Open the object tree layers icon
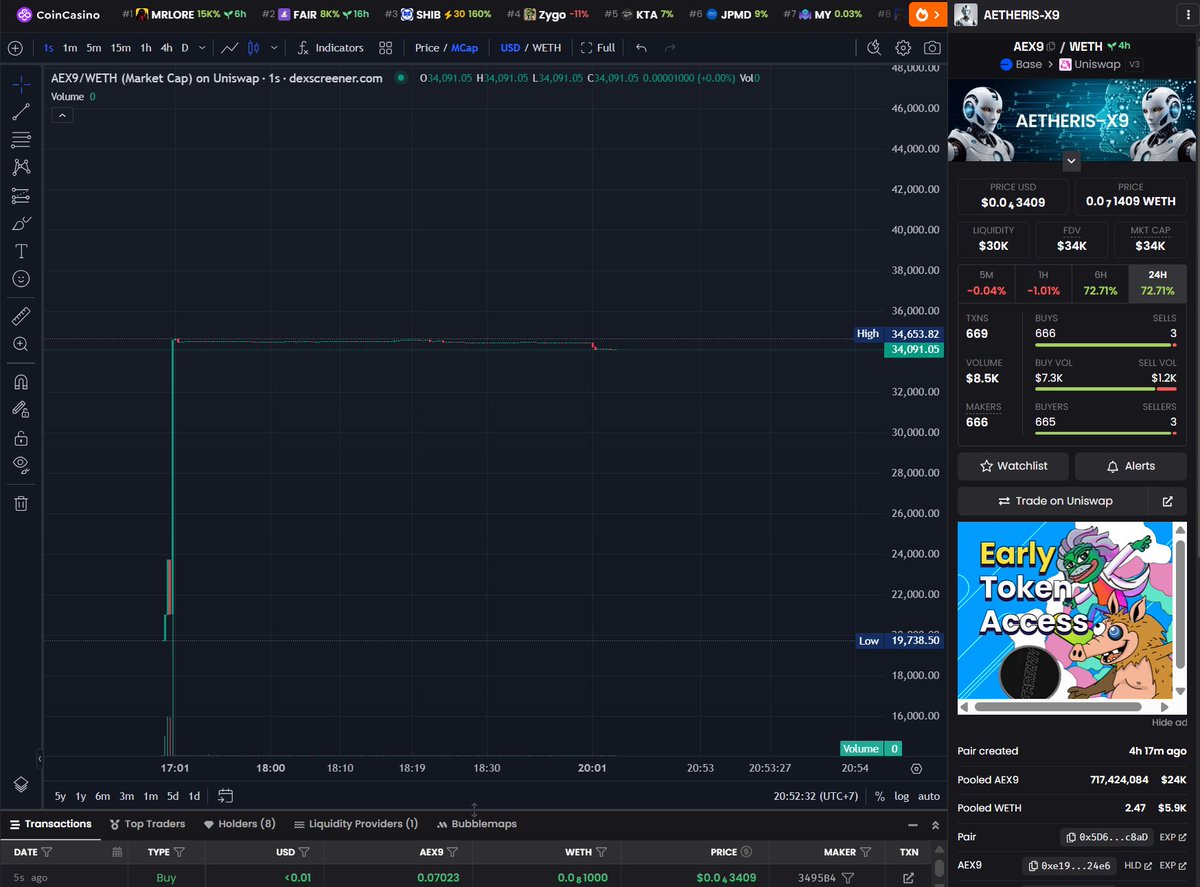Viewport: 1200px width, 887px height. point(21,783)
